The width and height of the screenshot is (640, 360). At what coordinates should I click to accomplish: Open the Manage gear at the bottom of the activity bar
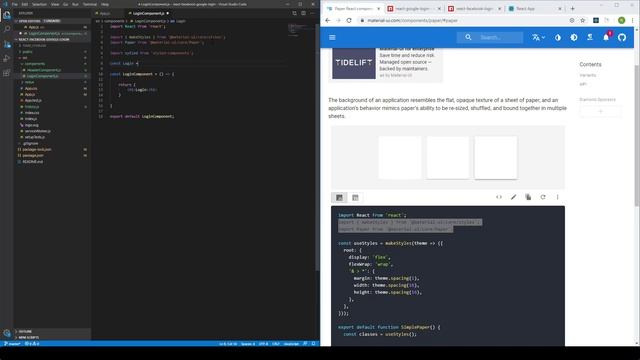point(7,333)
